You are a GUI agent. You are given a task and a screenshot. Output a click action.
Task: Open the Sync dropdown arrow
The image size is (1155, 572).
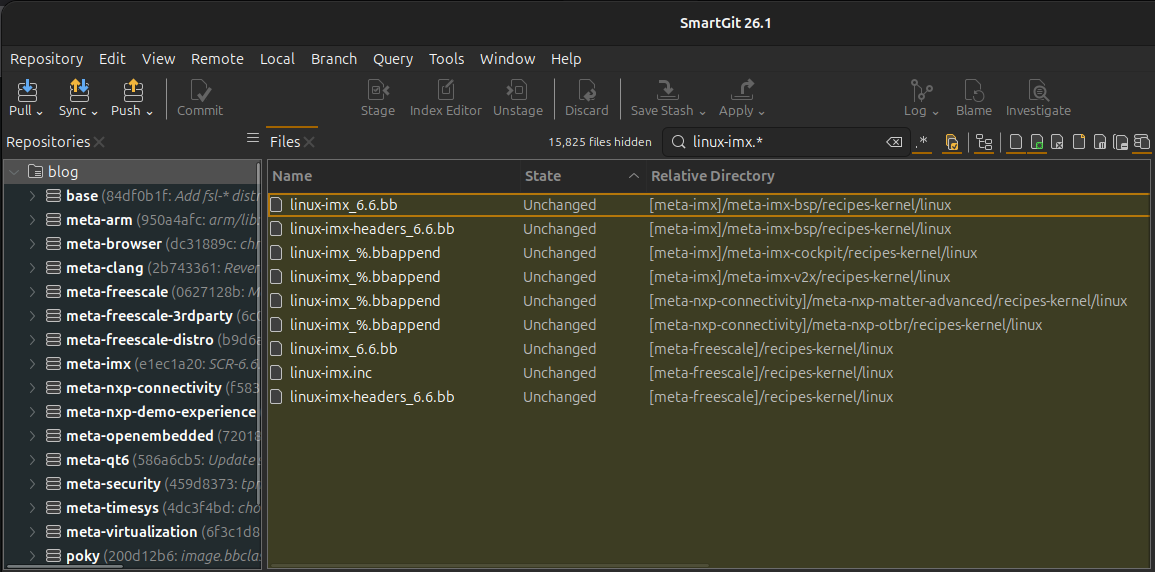[94, 112]
